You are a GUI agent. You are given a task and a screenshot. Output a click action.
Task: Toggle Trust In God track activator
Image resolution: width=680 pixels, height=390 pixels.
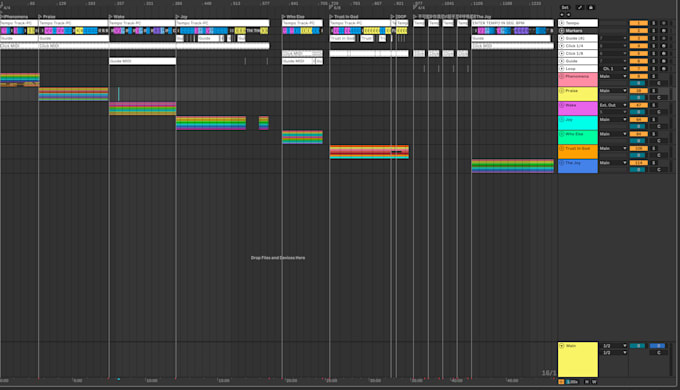[638, 148]
